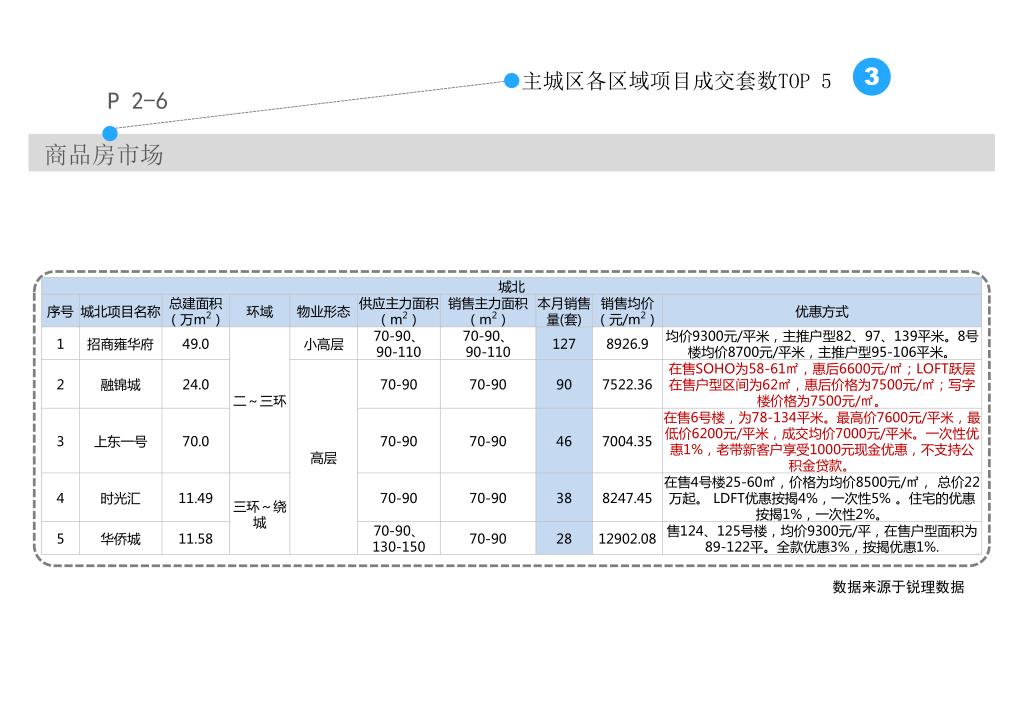This screenshot has width=1024, height=722.
Task: Click average price 12902.08
Action: click(627, 539)
